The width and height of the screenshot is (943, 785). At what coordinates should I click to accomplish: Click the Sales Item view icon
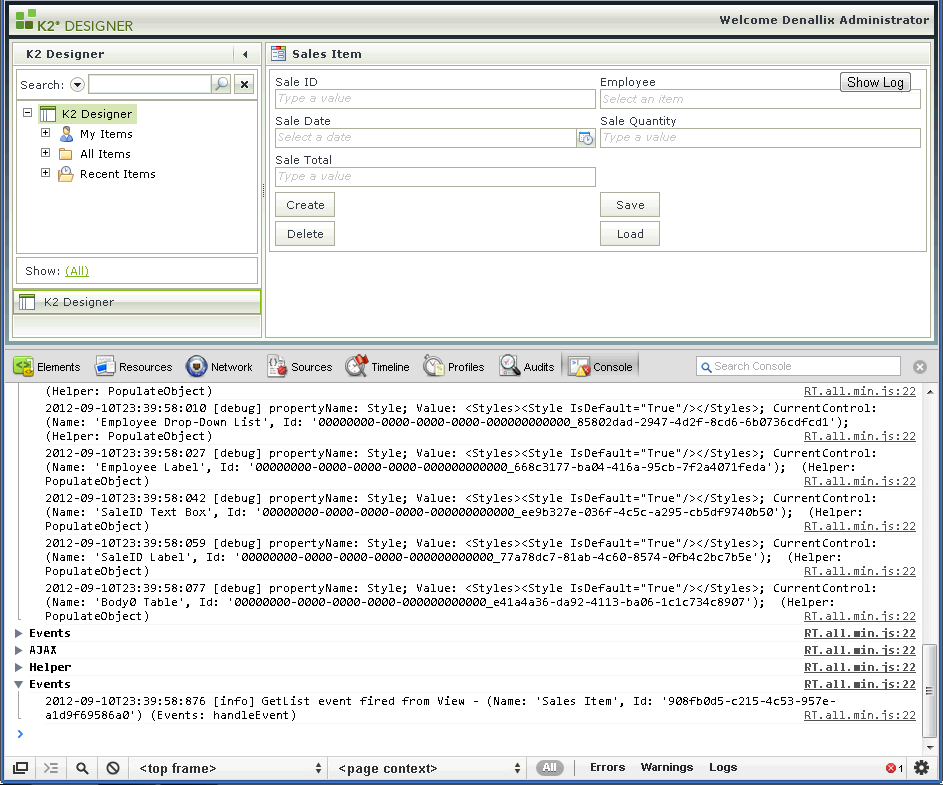278,54
